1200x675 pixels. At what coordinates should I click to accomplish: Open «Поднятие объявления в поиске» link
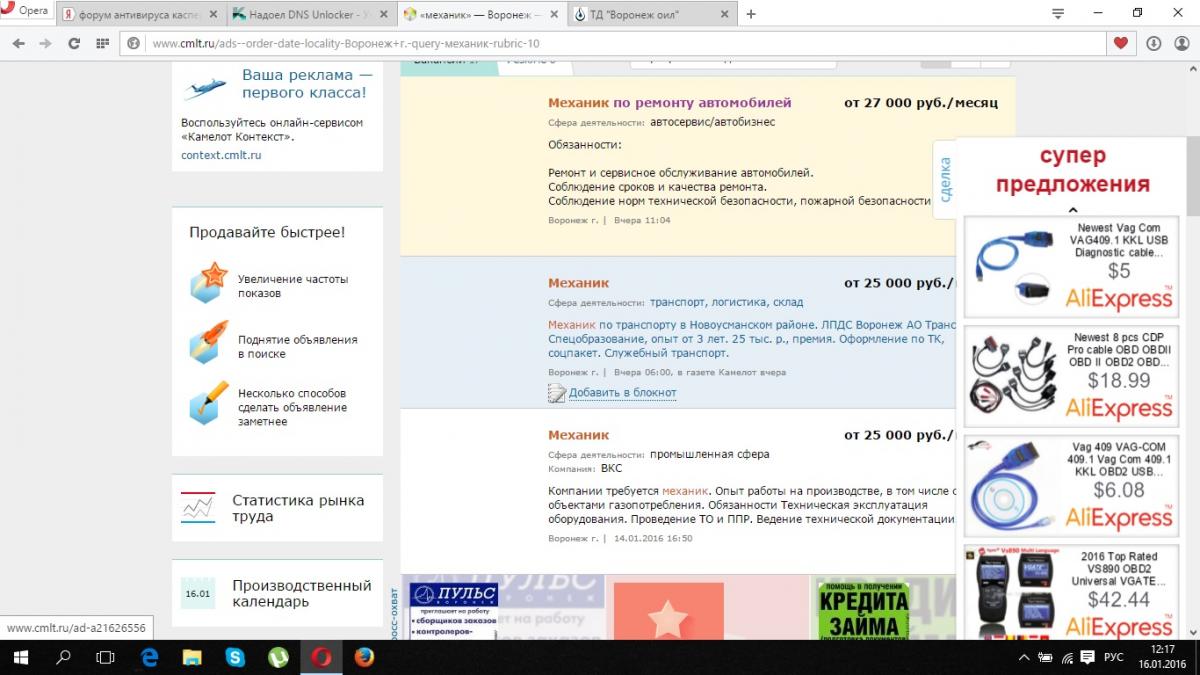[297, 346]
